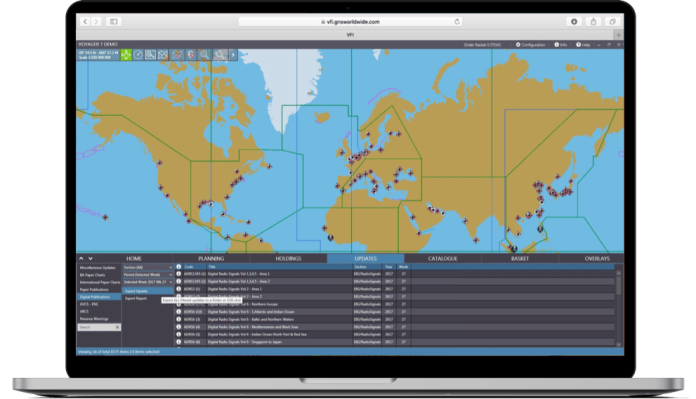Image resolution: width=696 pixels, height=399 pixels.
Task: Click the Info button in top bar
Action: click(561, 45)
